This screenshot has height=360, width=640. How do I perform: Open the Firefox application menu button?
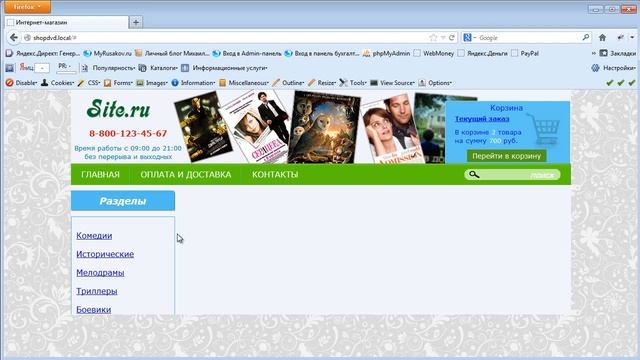pyautogui.click(x=27, y=7)
